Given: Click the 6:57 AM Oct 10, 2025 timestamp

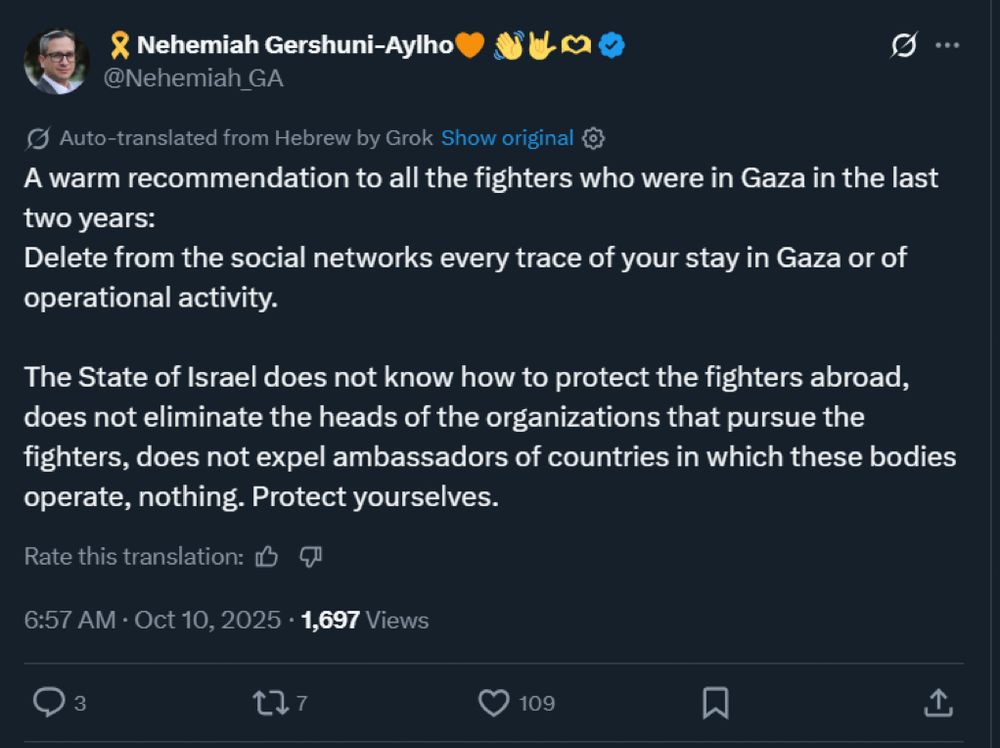Looking at the screenshot, I should point(152,620).
